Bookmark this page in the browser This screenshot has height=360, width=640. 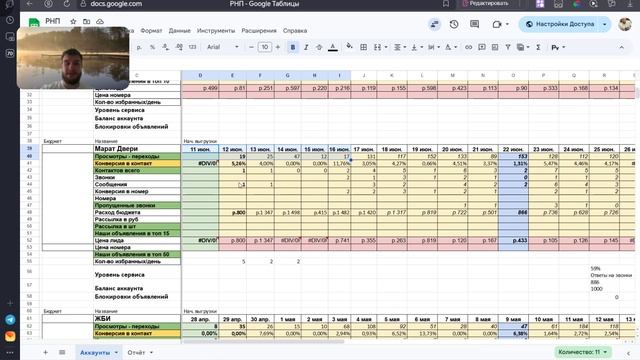tap(446, 4)
